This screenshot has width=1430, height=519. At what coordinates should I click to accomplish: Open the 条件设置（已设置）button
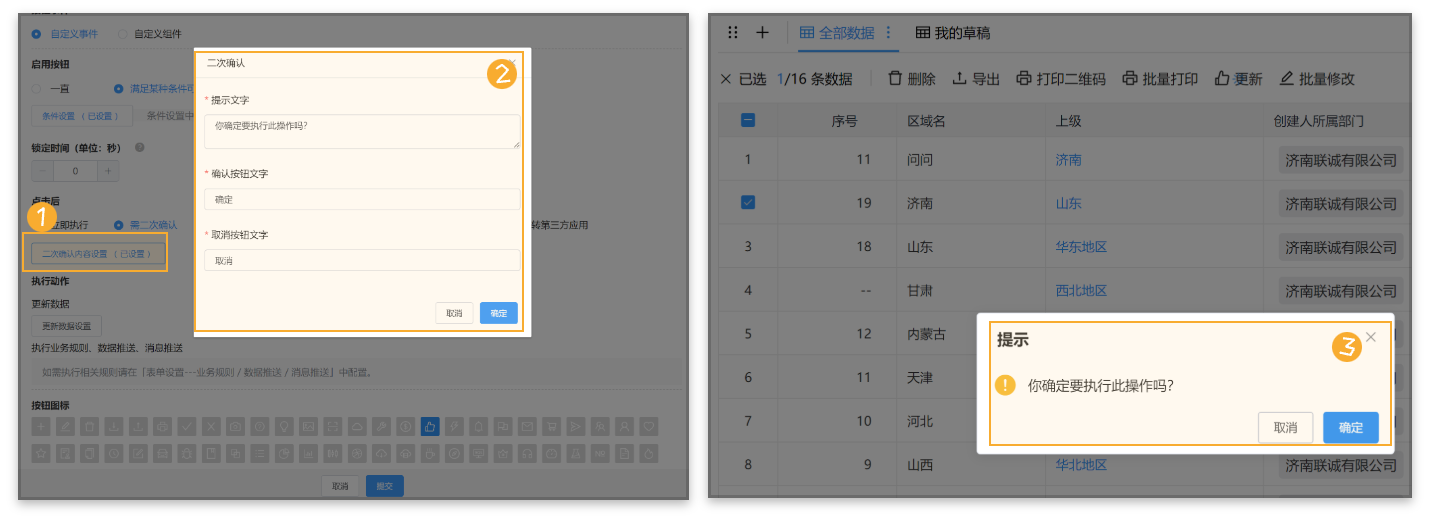(x=82, y=115)
